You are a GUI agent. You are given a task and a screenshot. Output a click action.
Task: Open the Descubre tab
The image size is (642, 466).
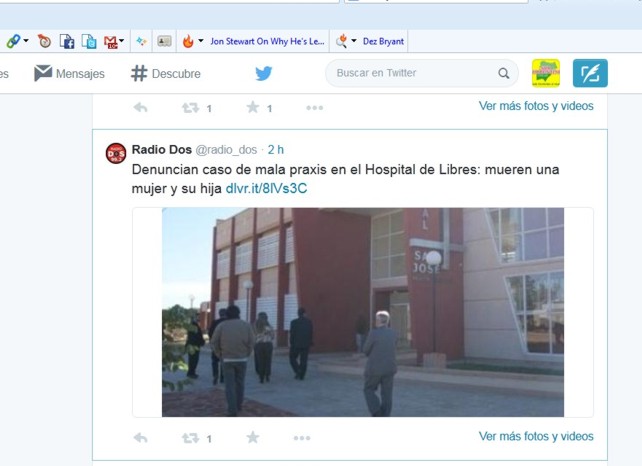[x=166, y=73]
